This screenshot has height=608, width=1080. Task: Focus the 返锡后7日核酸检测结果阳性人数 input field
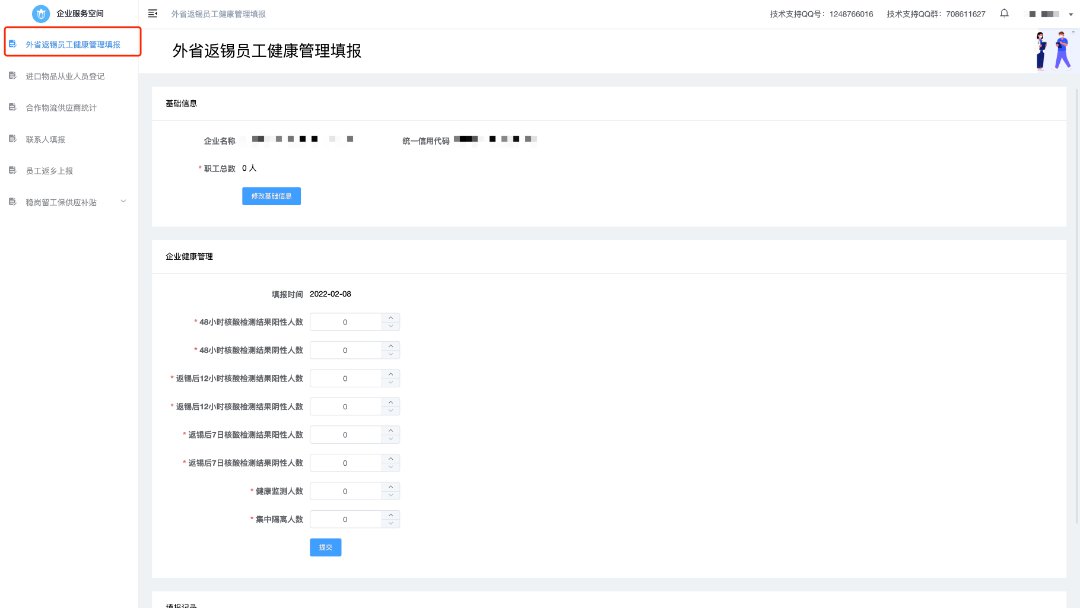coord(345,435)
